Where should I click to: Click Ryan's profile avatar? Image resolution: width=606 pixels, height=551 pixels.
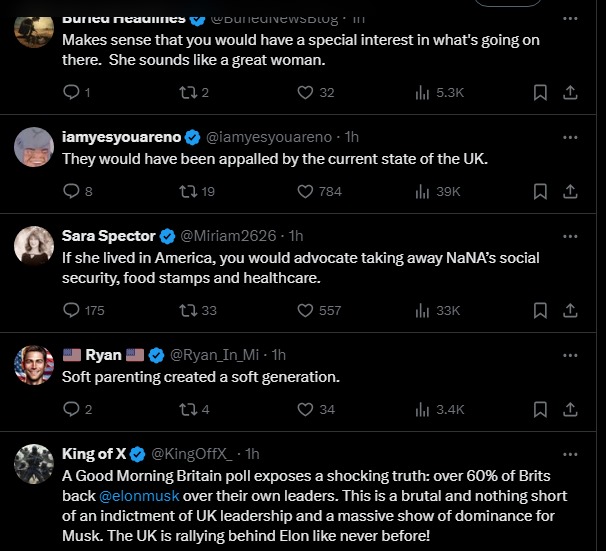(34, 365)
